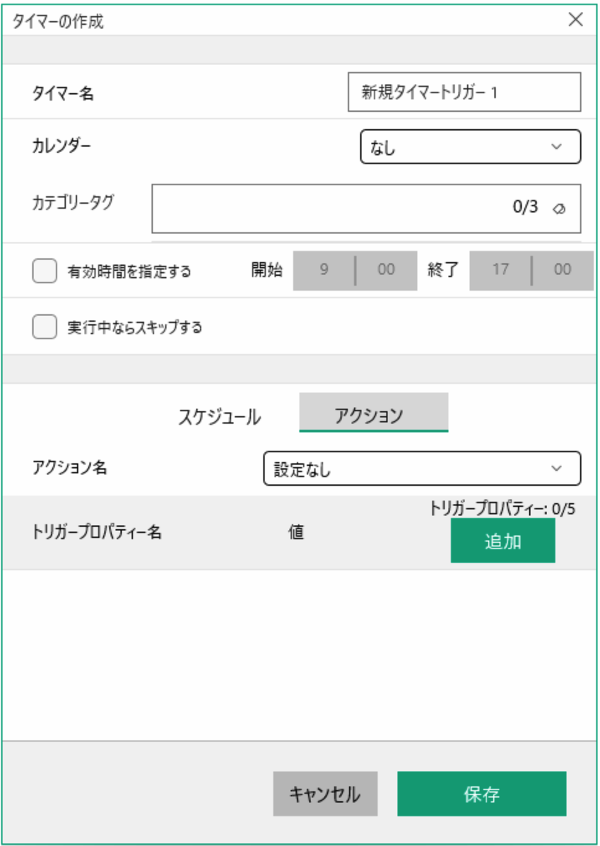Viewport: 600px width, 846px height.
Task: Enable the 有効時間を指定する checkbox
Action: coord(43,270)
